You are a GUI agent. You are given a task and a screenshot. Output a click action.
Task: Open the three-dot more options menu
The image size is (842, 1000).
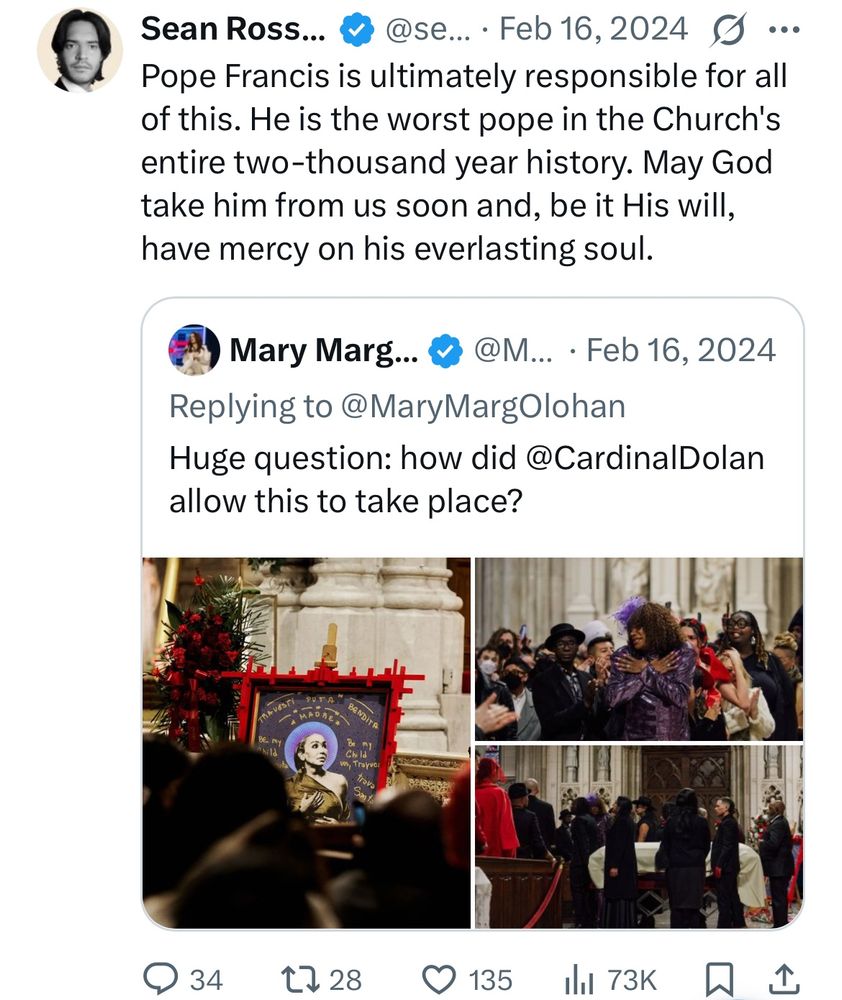click(783, 29)
